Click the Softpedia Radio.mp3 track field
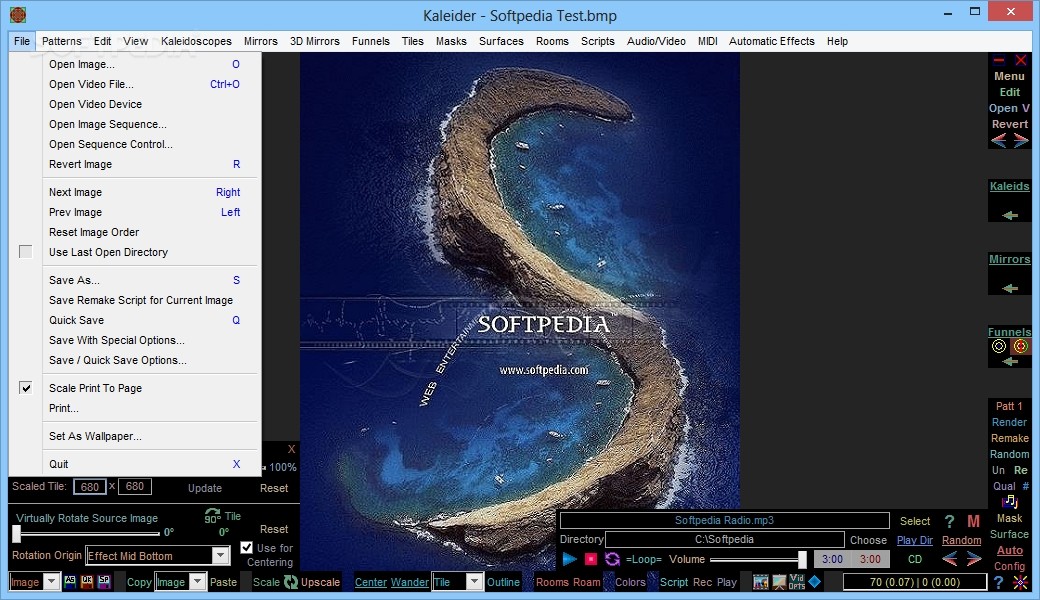Image resolution: width=1040 pixels, height=600 pixels. coord(724,520)
